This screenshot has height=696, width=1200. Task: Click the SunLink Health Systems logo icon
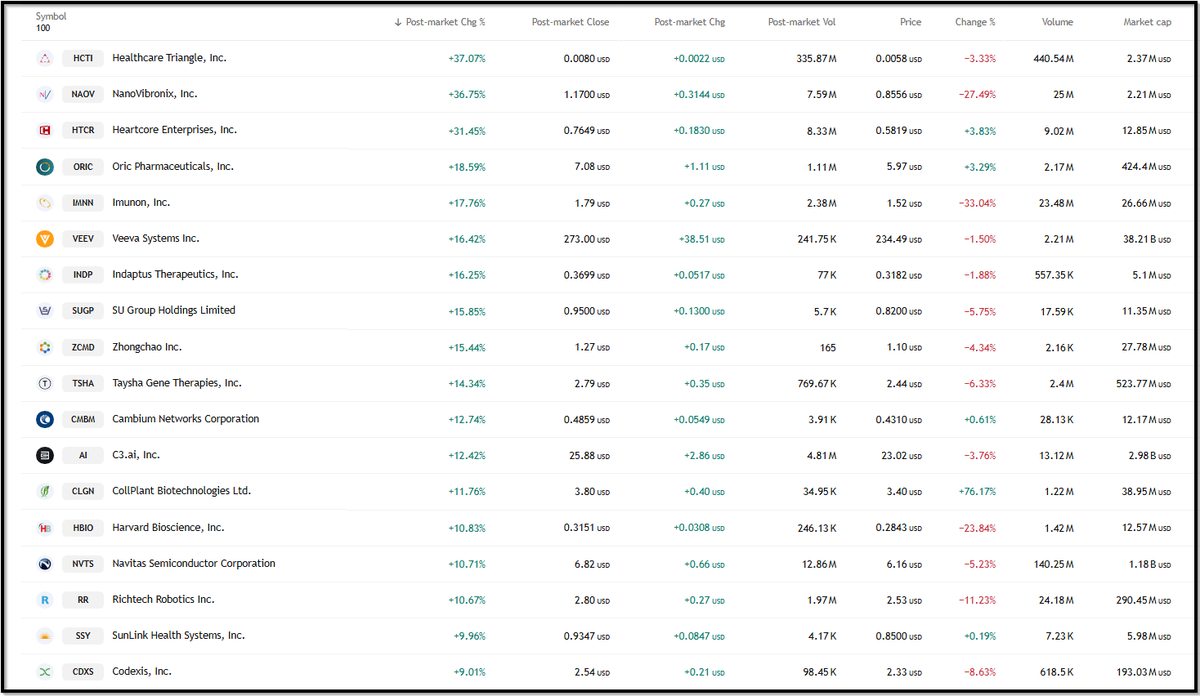click(44, 636)
